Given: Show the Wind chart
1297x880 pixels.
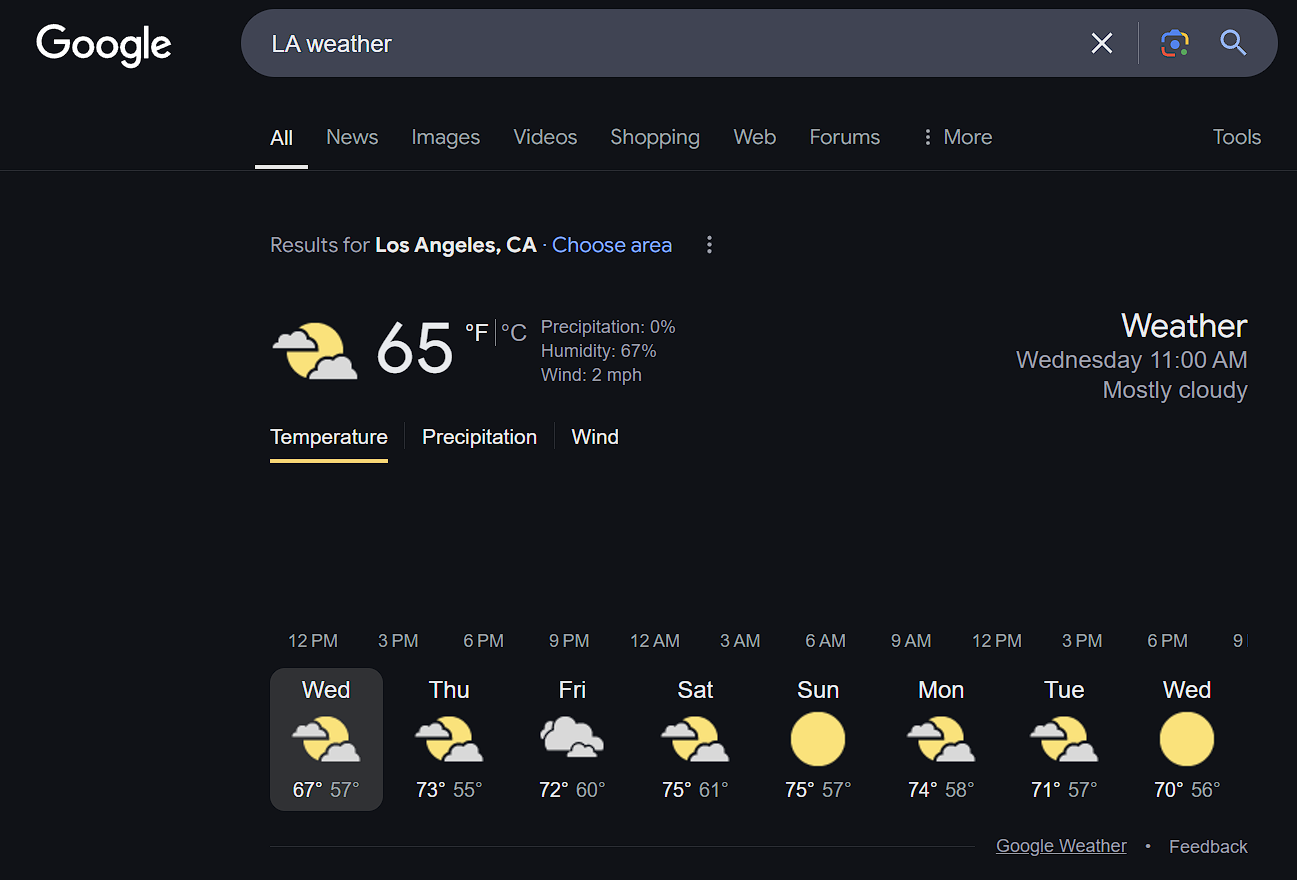Looking at the screenshot, I should (595, 437).
